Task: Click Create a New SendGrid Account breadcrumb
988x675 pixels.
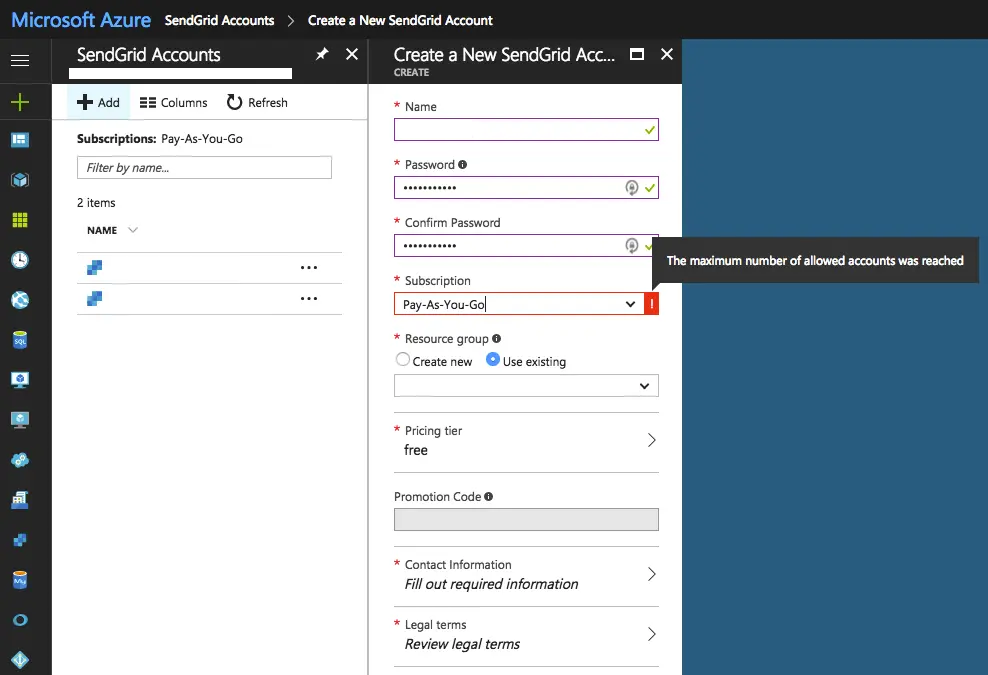Action: coord(400,20)
